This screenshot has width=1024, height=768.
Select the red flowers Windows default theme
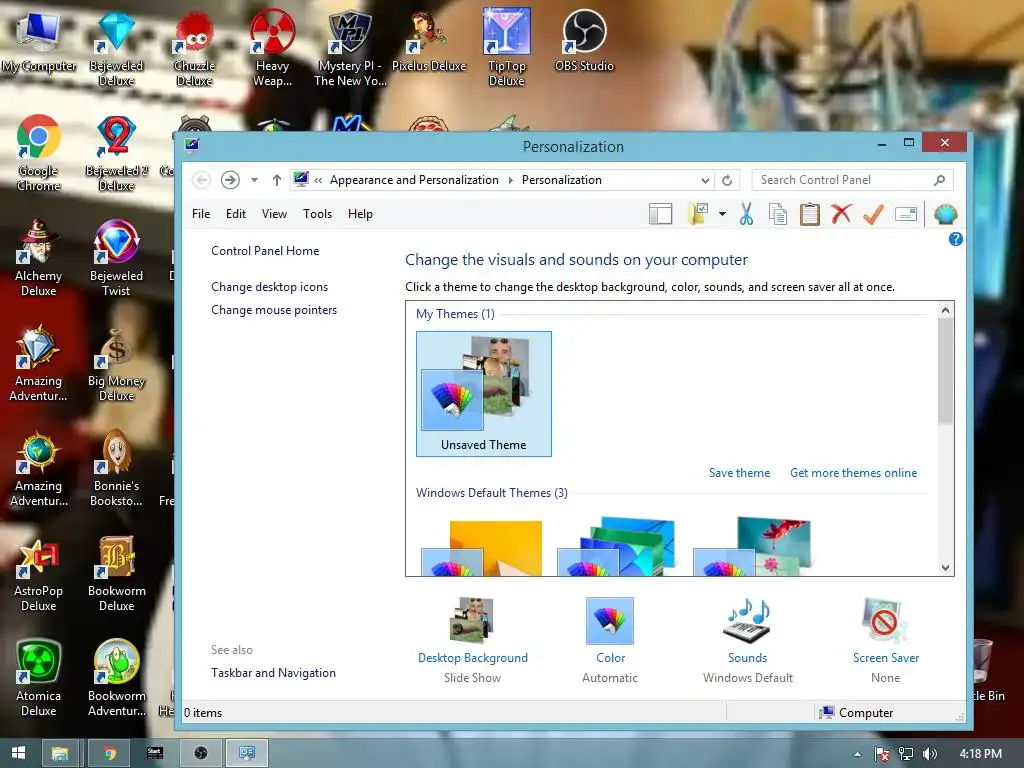click(752, 546)
